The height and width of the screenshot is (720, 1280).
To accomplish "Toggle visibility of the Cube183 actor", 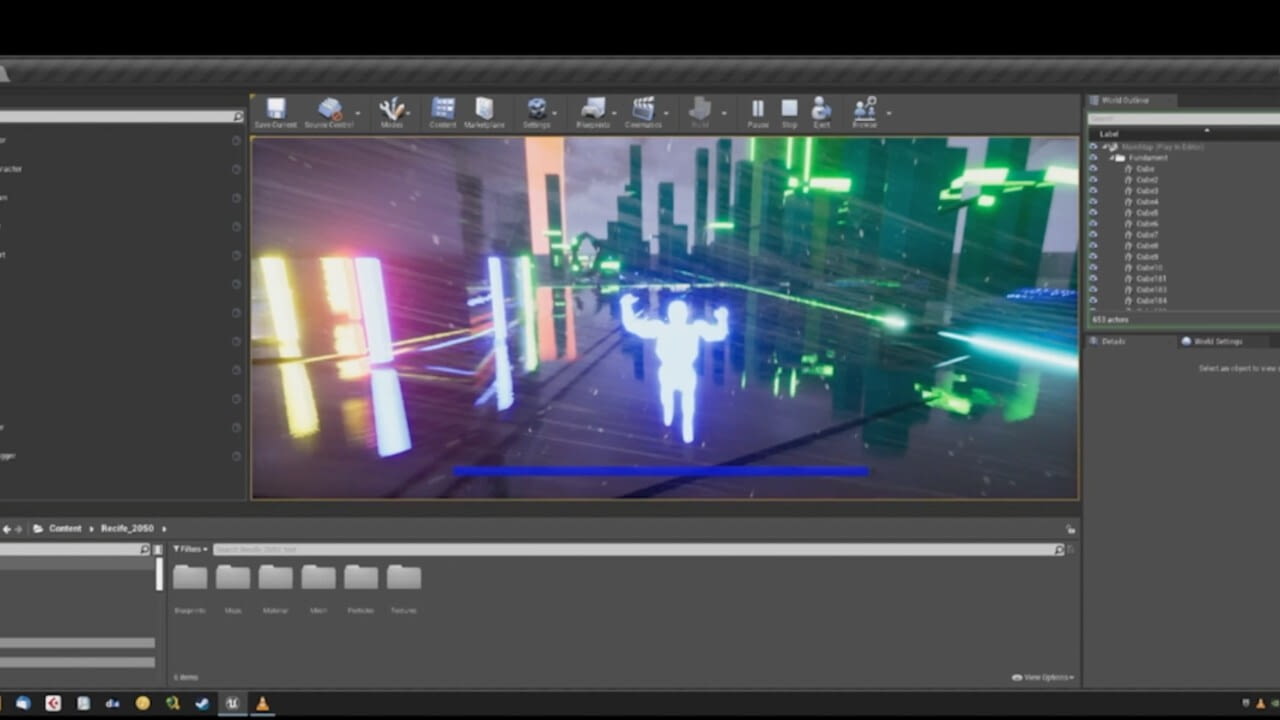I will 1093,290.
